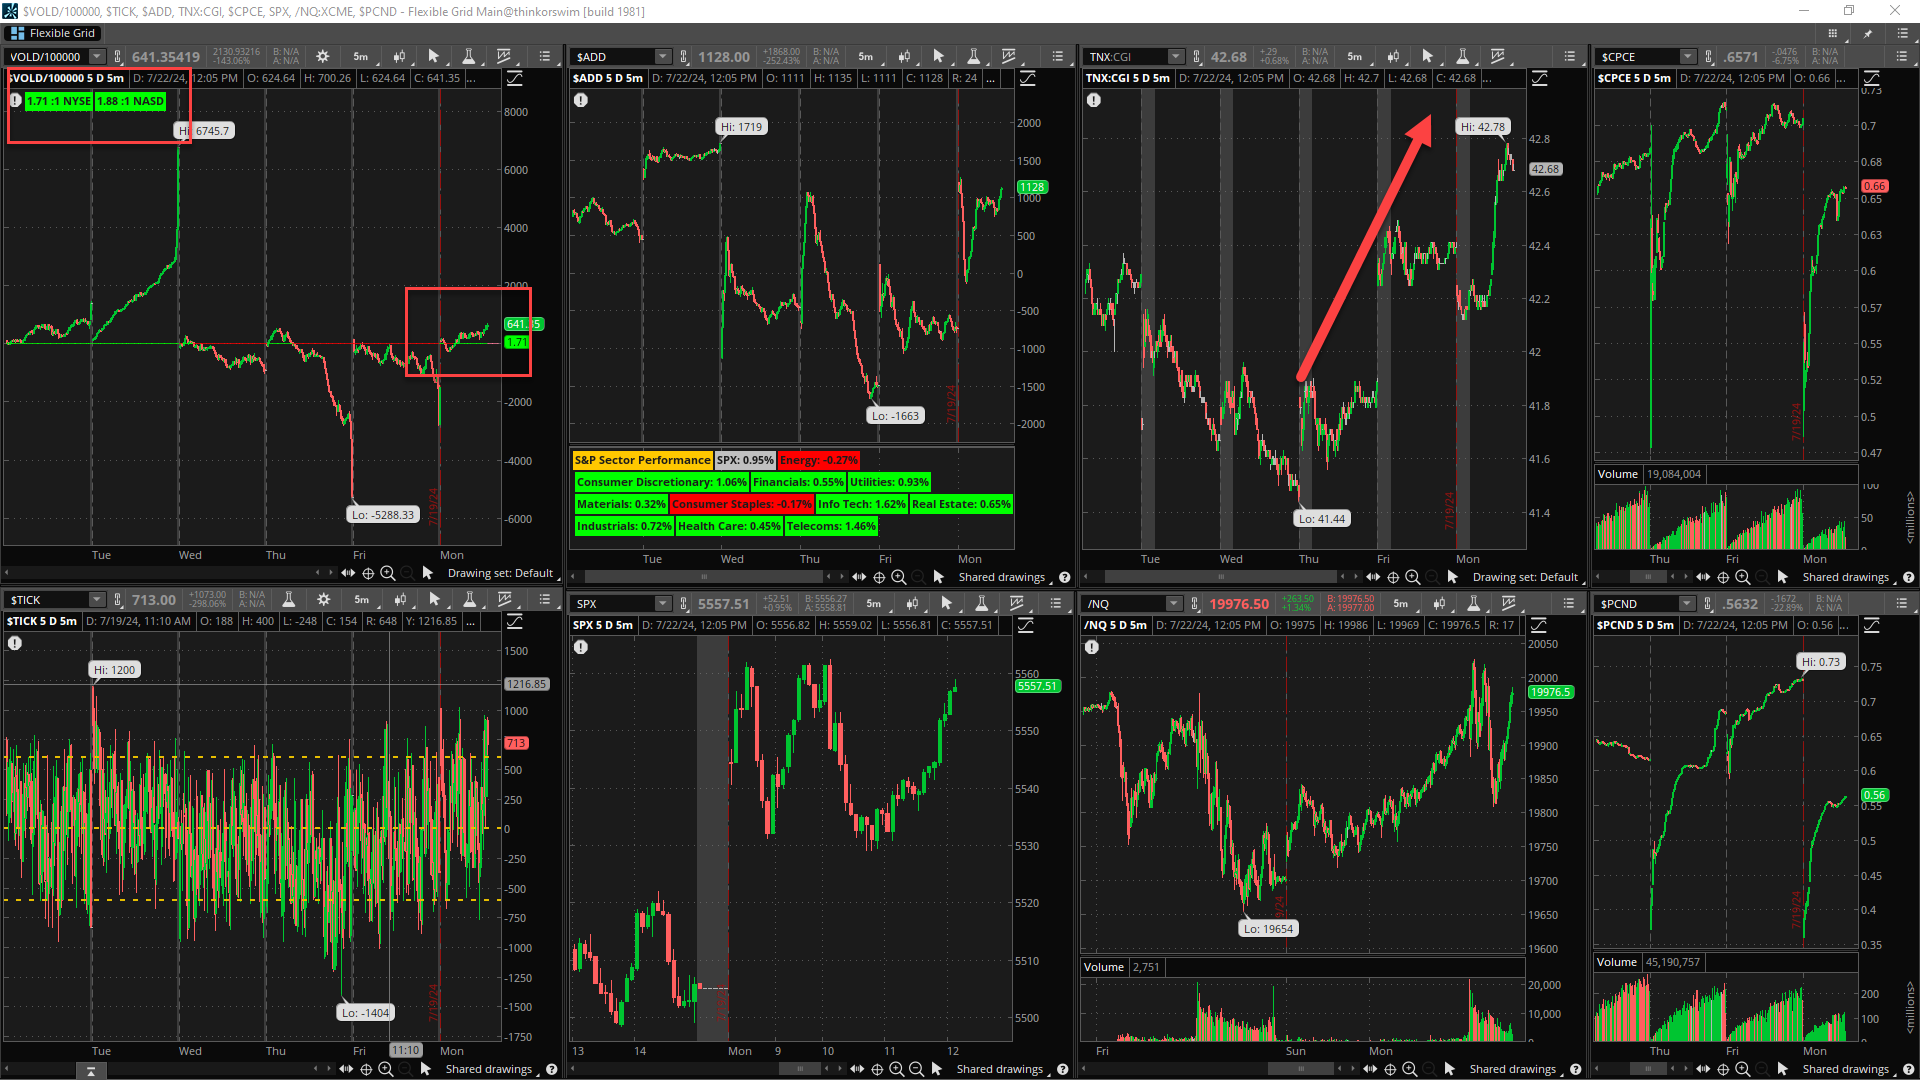This screenshot has width=1920, height=1080.
Task: Click 'Shared drawings' under the $SCPCE chart
Action: coord(1845,577)
